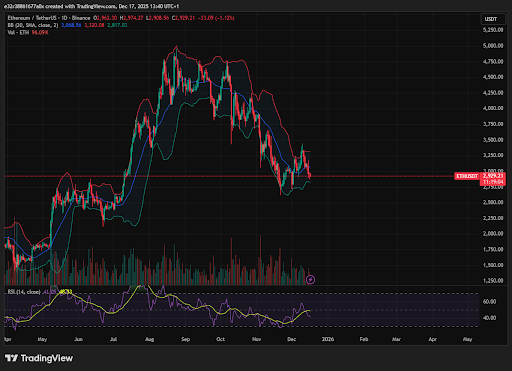Click the 2,000.00 price axis label
This screenshot has height=371, width=512.
(493, 234)
